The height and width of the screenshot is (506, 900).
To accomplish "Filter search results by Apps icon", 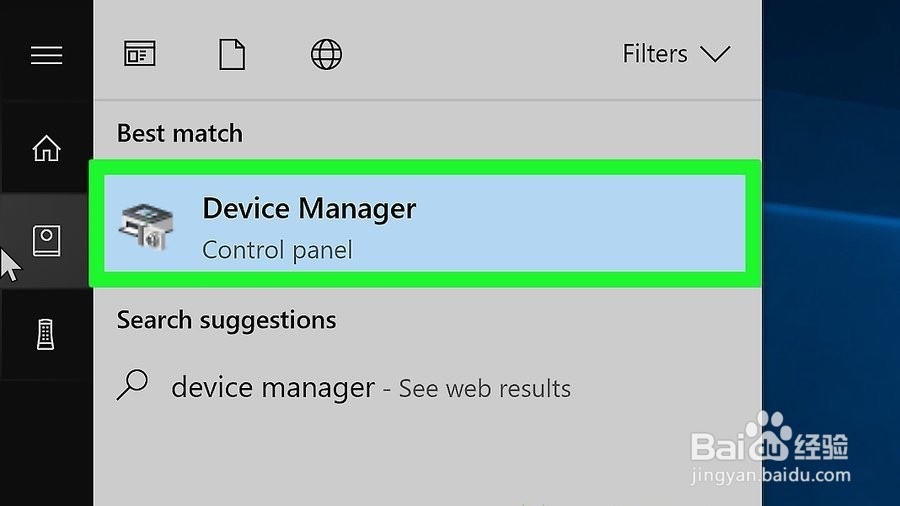I will 140,54.
